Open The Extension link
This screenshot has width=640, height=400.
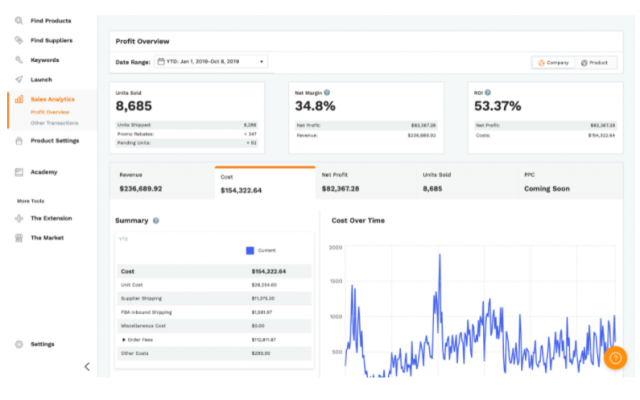coord(51,218)
